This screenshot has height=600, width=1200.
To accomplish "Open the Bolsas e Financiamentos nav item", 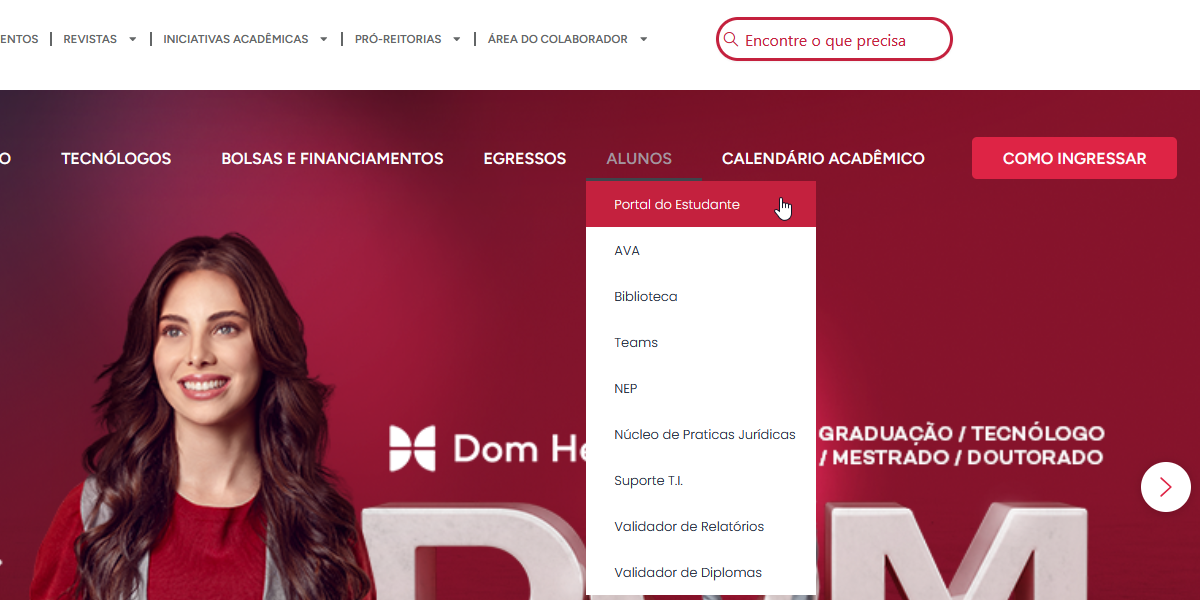I will (332, 158).
